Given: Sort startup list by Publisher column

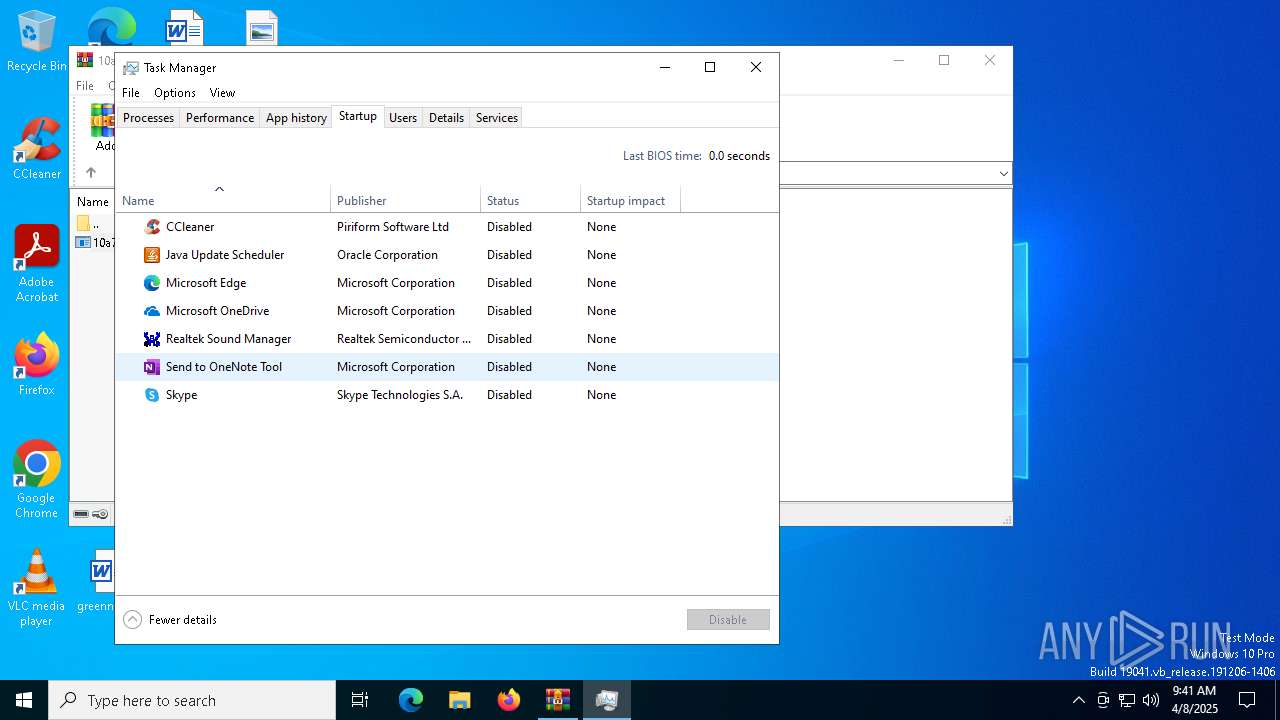Looking at the screenshot, I should pos(405,198).
